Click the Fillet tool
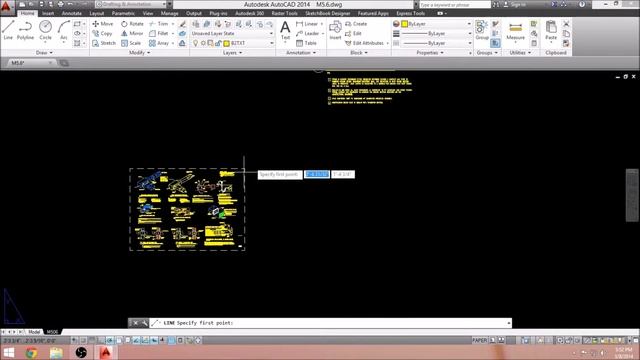This screenshot has width=640, height=360. [159, 33]
